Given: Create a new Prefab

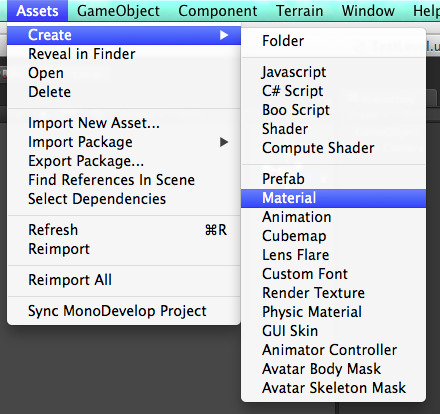Looking at the screenshot, I should click(x=333, y=179).
